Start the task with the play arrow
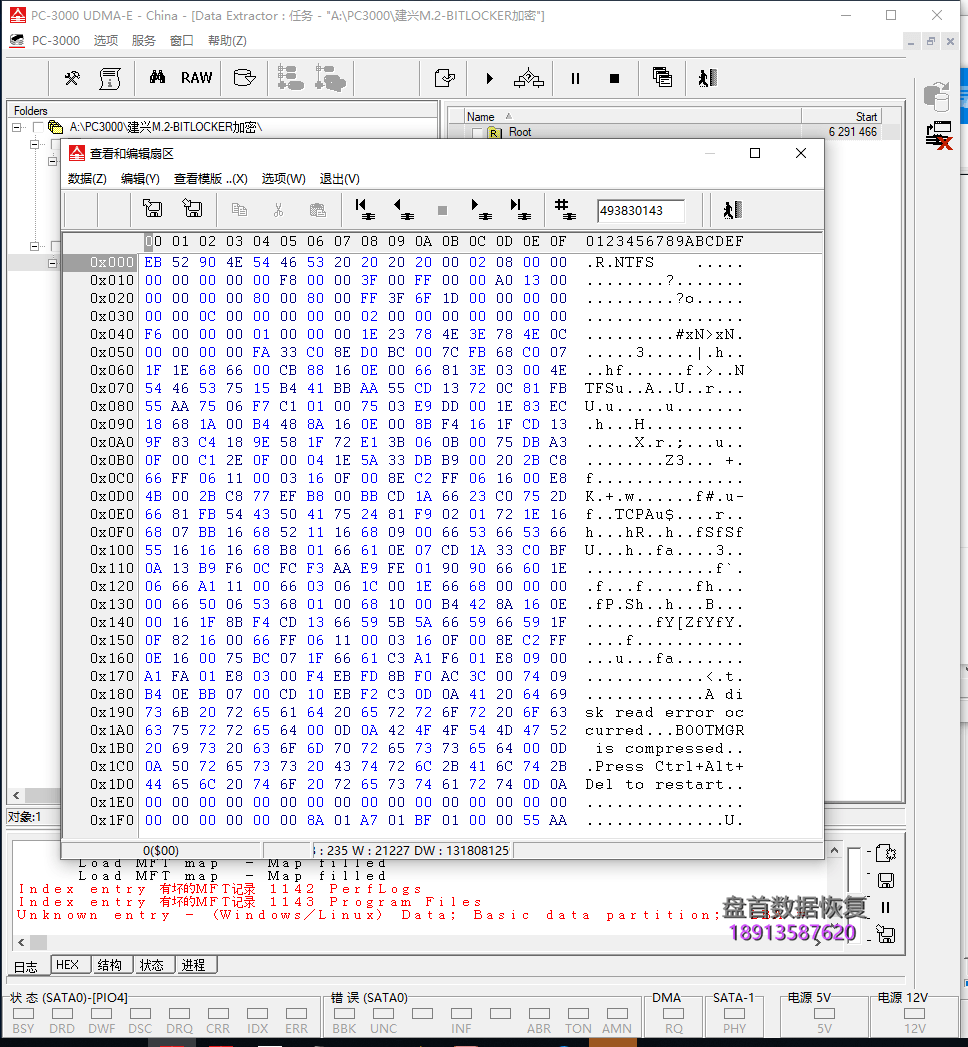This screenshot has height=1047, width=968. coord(489,79)
